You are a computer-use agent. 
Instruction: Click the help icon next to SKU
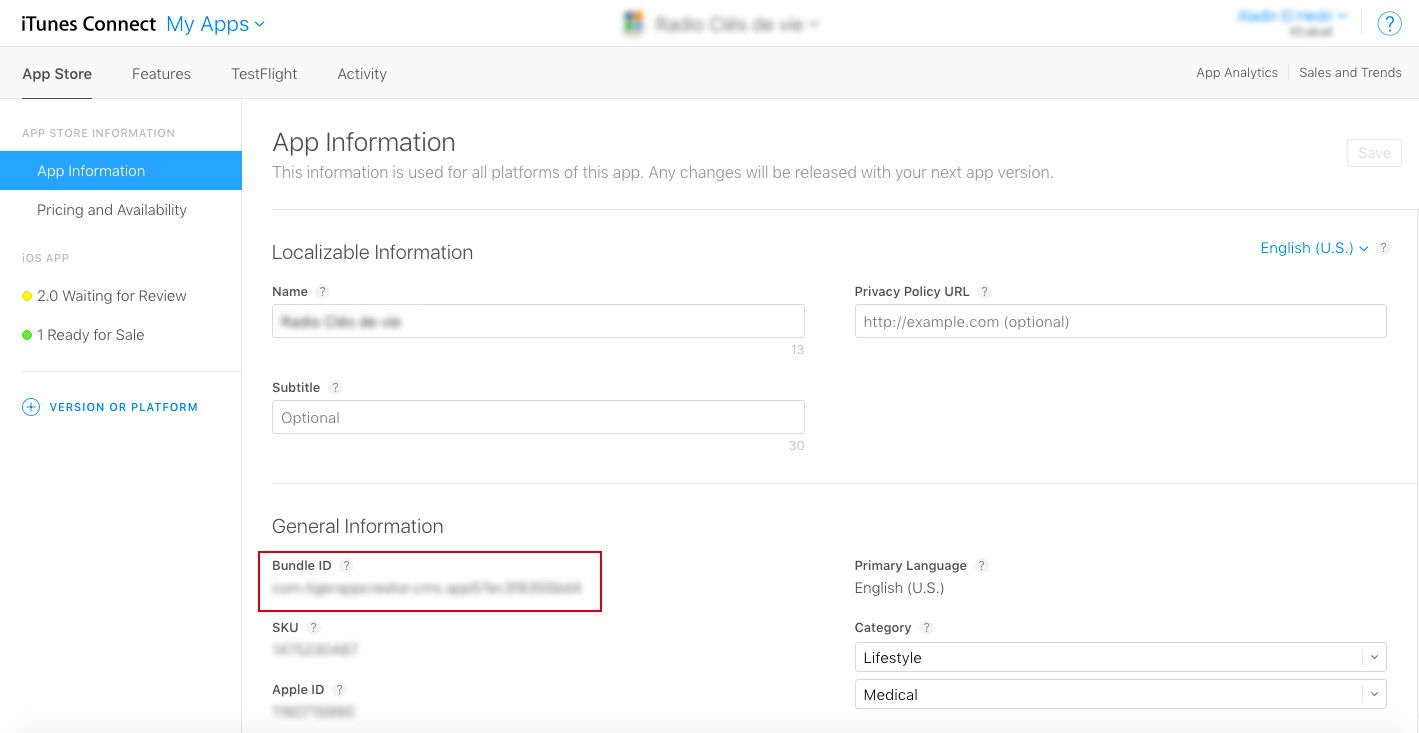[x=313, y=628]
